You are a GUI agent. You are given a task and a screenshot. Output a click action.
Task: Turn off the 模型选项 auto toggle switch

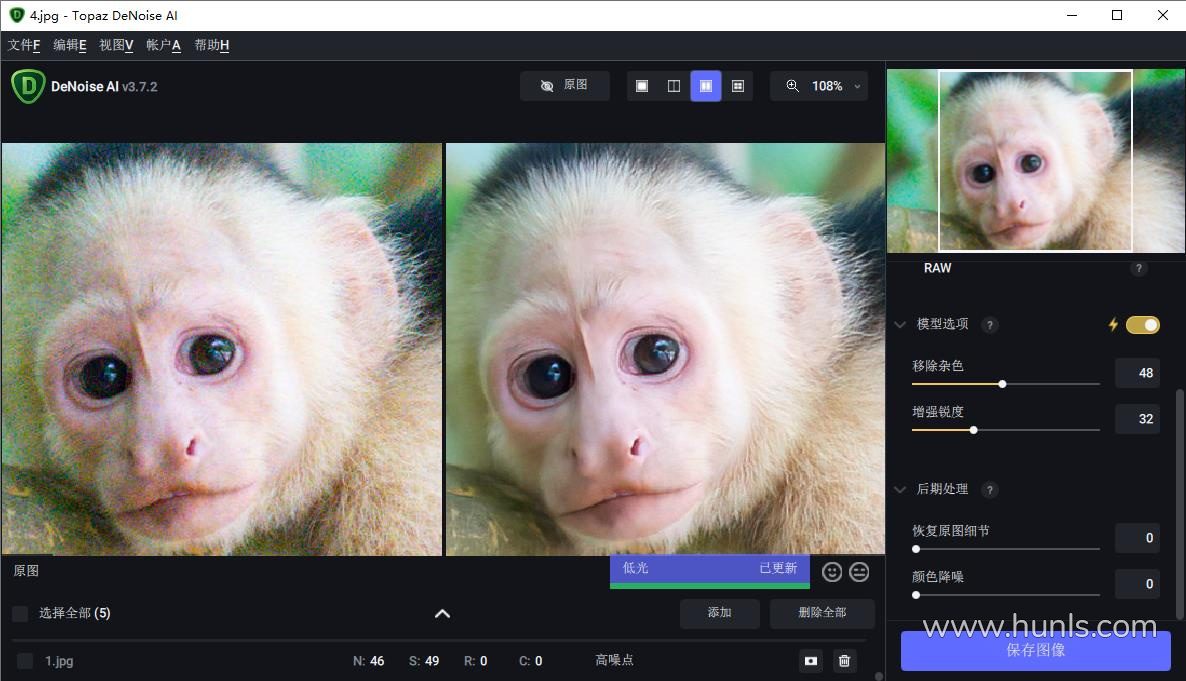click(x=1142, y=324)
